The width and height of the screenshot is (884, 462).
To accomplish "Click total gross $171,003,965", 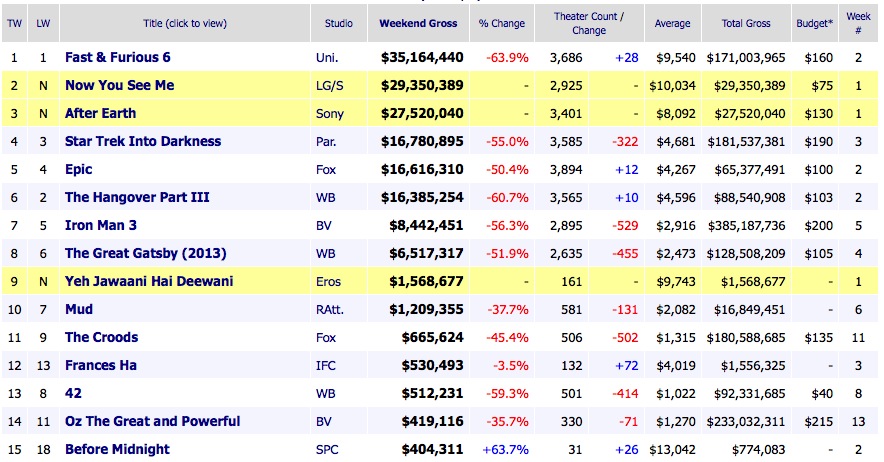I will point(746,58).
